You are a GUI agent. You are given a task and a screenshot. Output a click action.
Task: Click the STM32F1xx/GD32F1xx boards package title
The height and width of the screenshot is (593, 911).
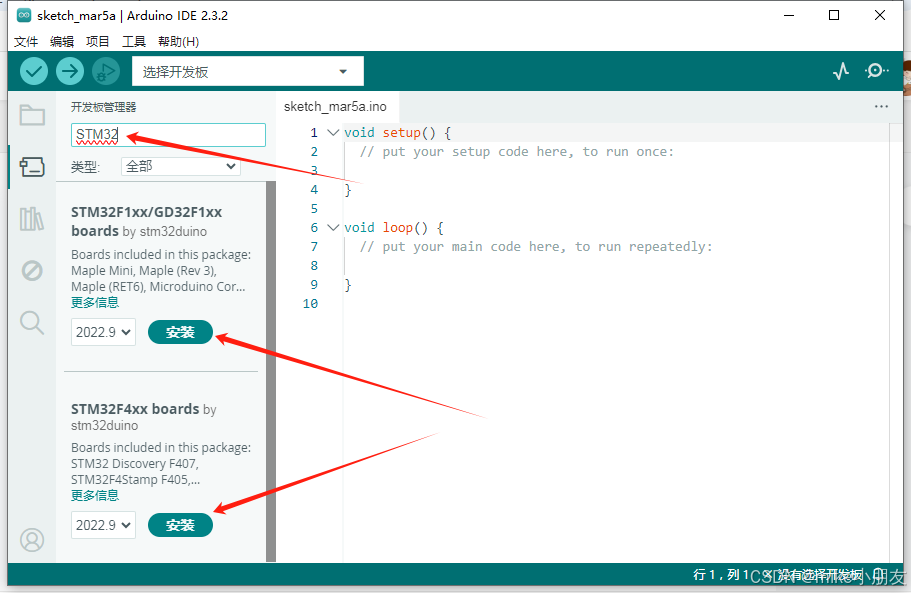[146, 221]
